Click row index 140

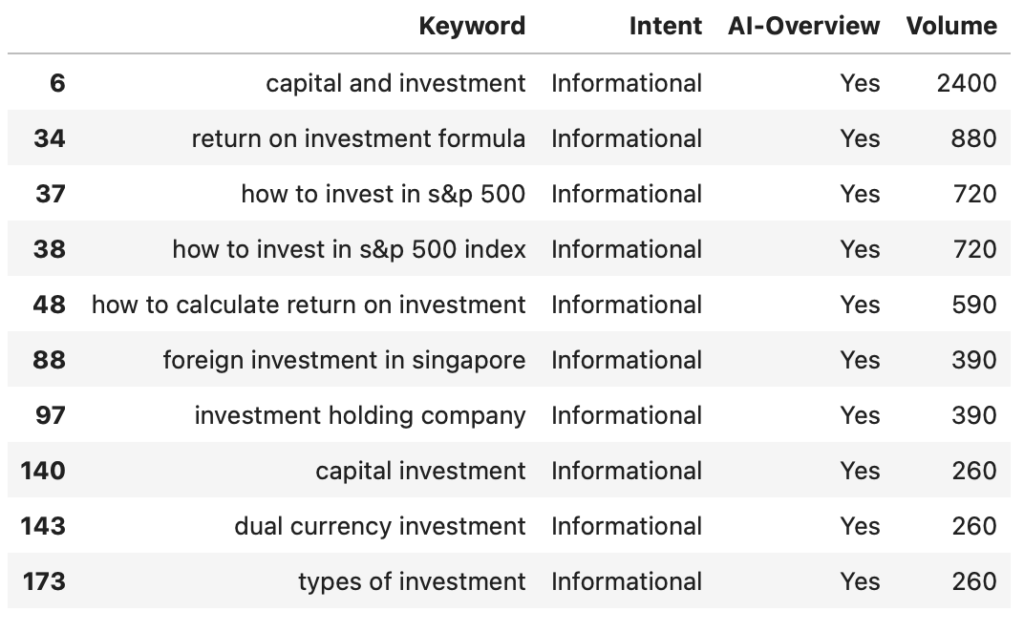pyautogui.click(x=43, y=471)
